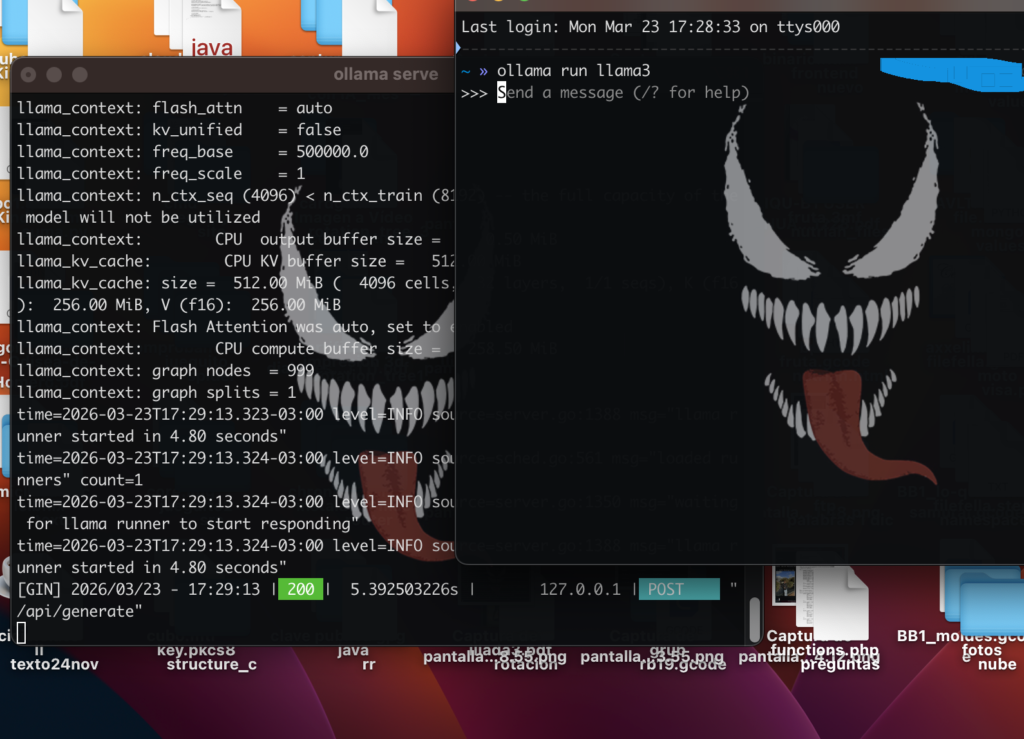Close the ollama serve terminal window

[29, 75]
